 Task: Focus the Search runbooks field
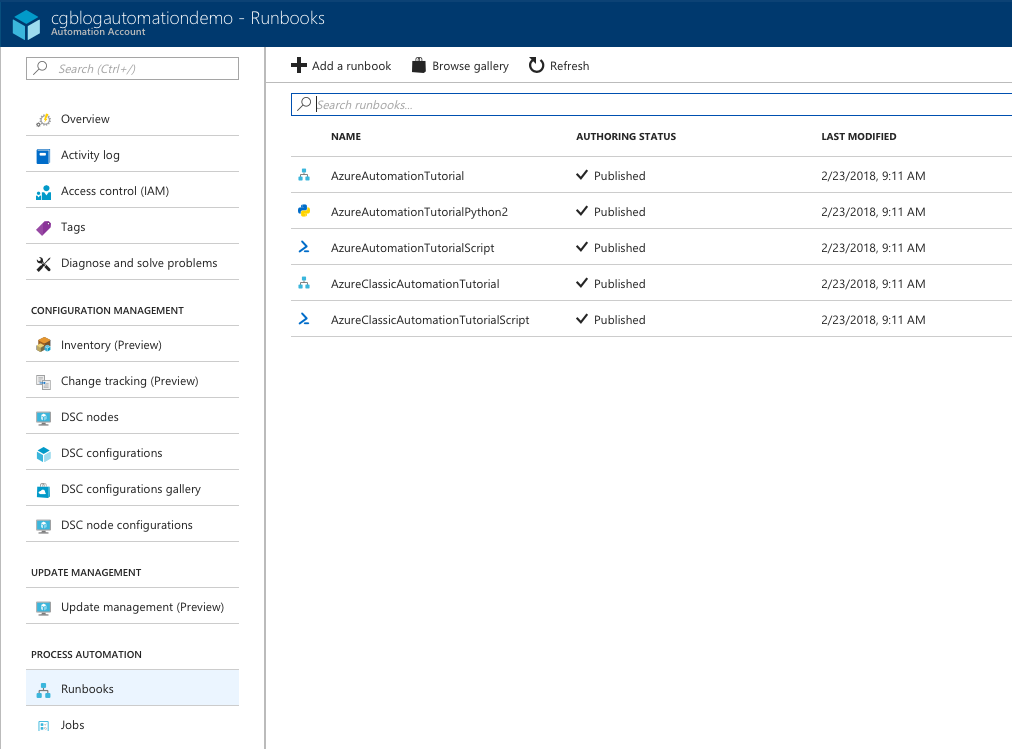[x=652, y=105]
